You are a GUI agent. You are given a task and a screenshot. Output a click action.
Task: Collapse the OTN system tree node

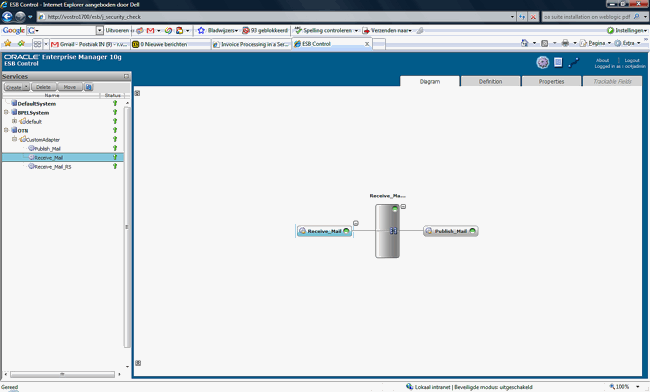click(x=6, y=130)
